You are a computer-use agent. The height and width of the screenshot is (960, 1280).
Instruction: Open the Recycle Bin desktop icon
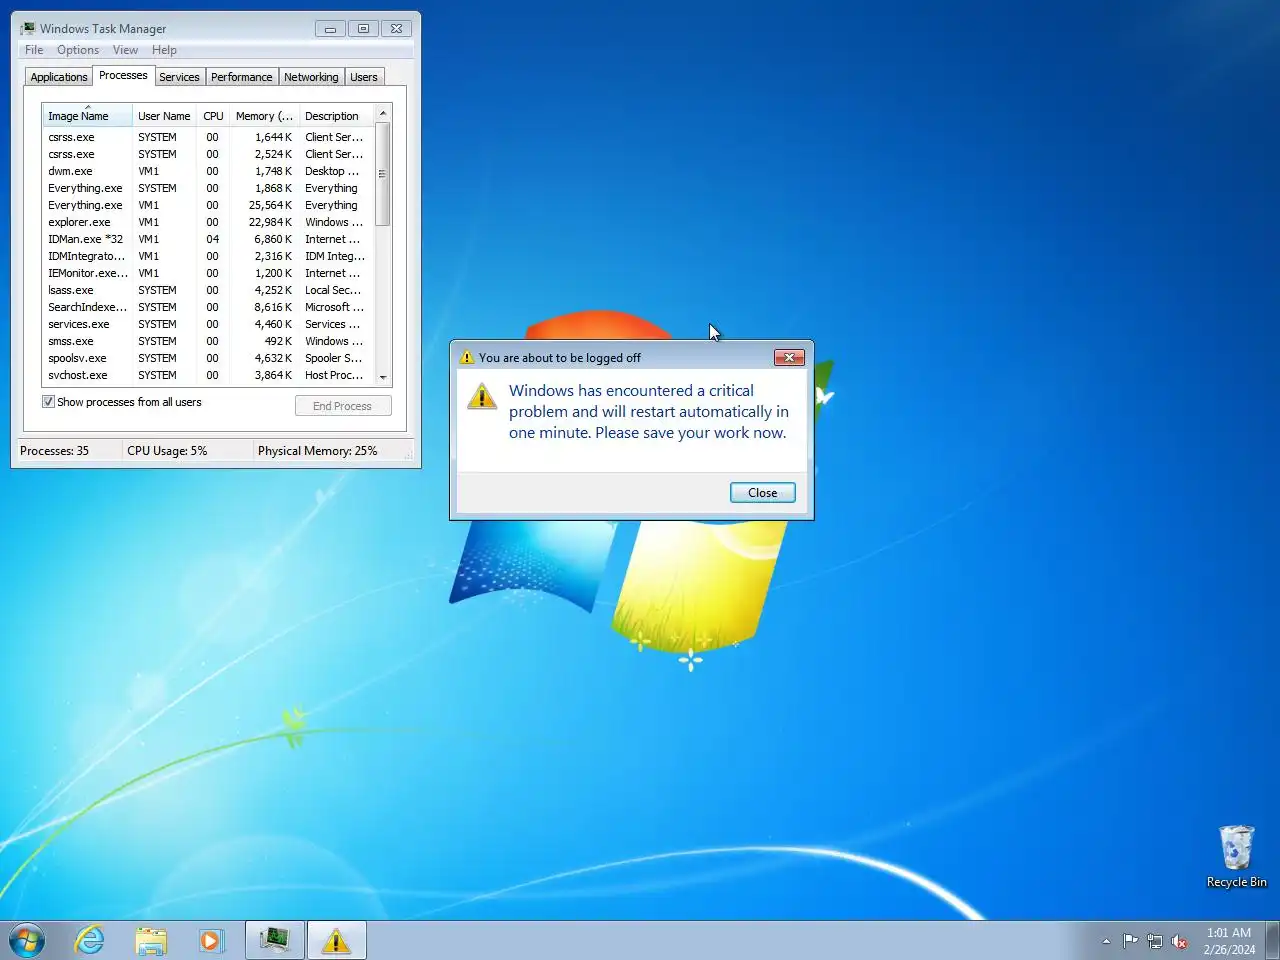pyautogui.click(x=1237, y=856)
